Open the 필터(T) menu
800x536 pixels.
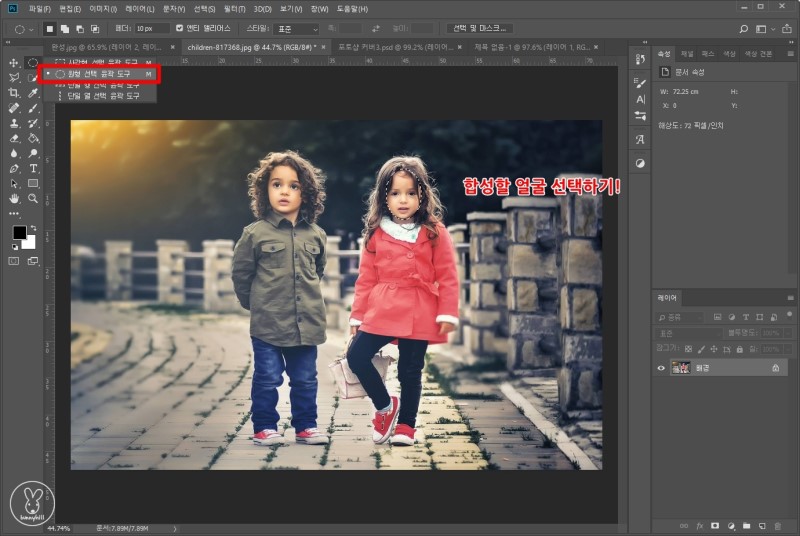[235, 8]
